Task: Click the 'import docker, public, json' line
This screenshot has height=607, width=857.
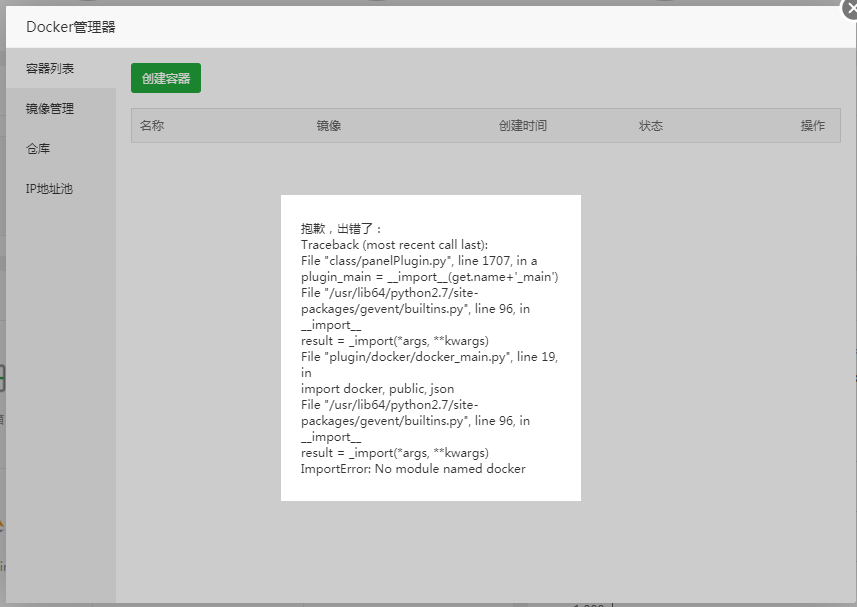Action: pyautogui.click(x=377, y=389)
